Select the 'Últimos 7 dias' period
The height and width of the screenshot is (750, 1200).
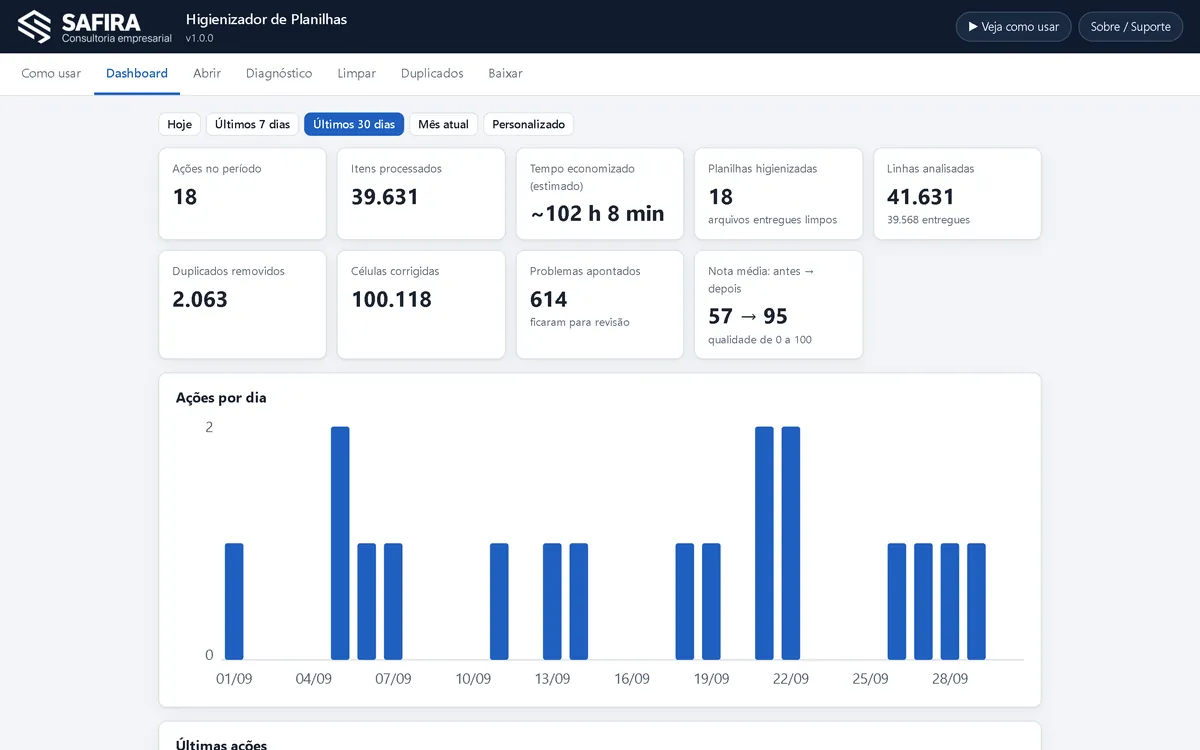point(252,124)
